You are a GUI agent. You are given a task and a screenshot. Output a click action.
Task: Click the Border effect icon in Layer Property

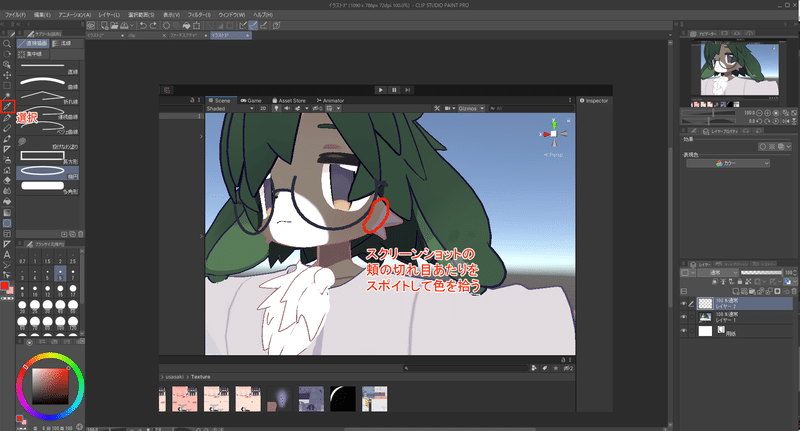(x=763, y=146)
